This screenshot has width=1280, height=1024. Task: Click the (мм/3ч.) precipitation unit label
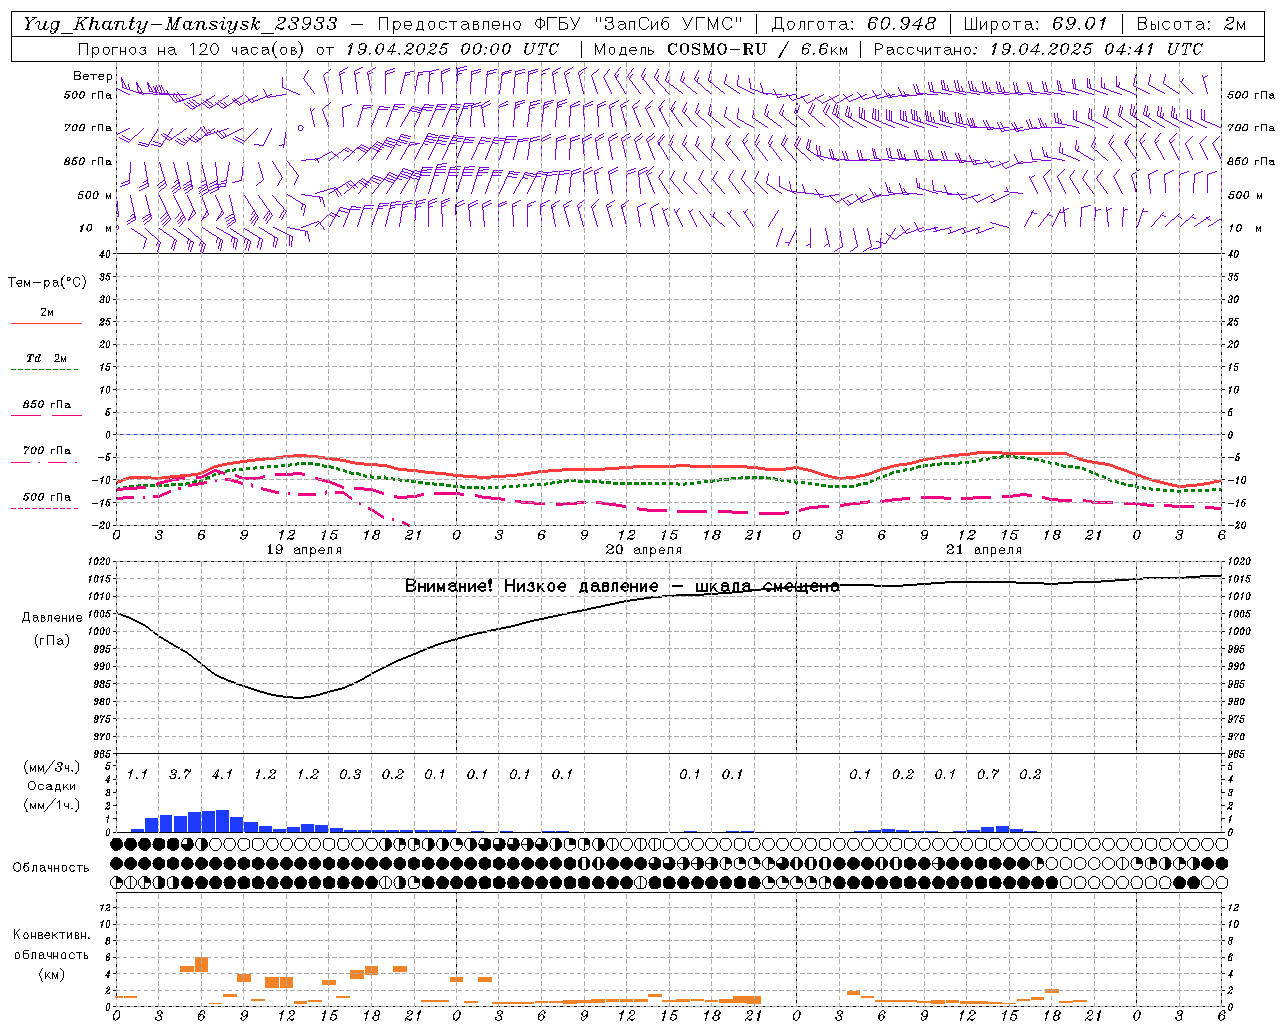click(x=52, y=768)
